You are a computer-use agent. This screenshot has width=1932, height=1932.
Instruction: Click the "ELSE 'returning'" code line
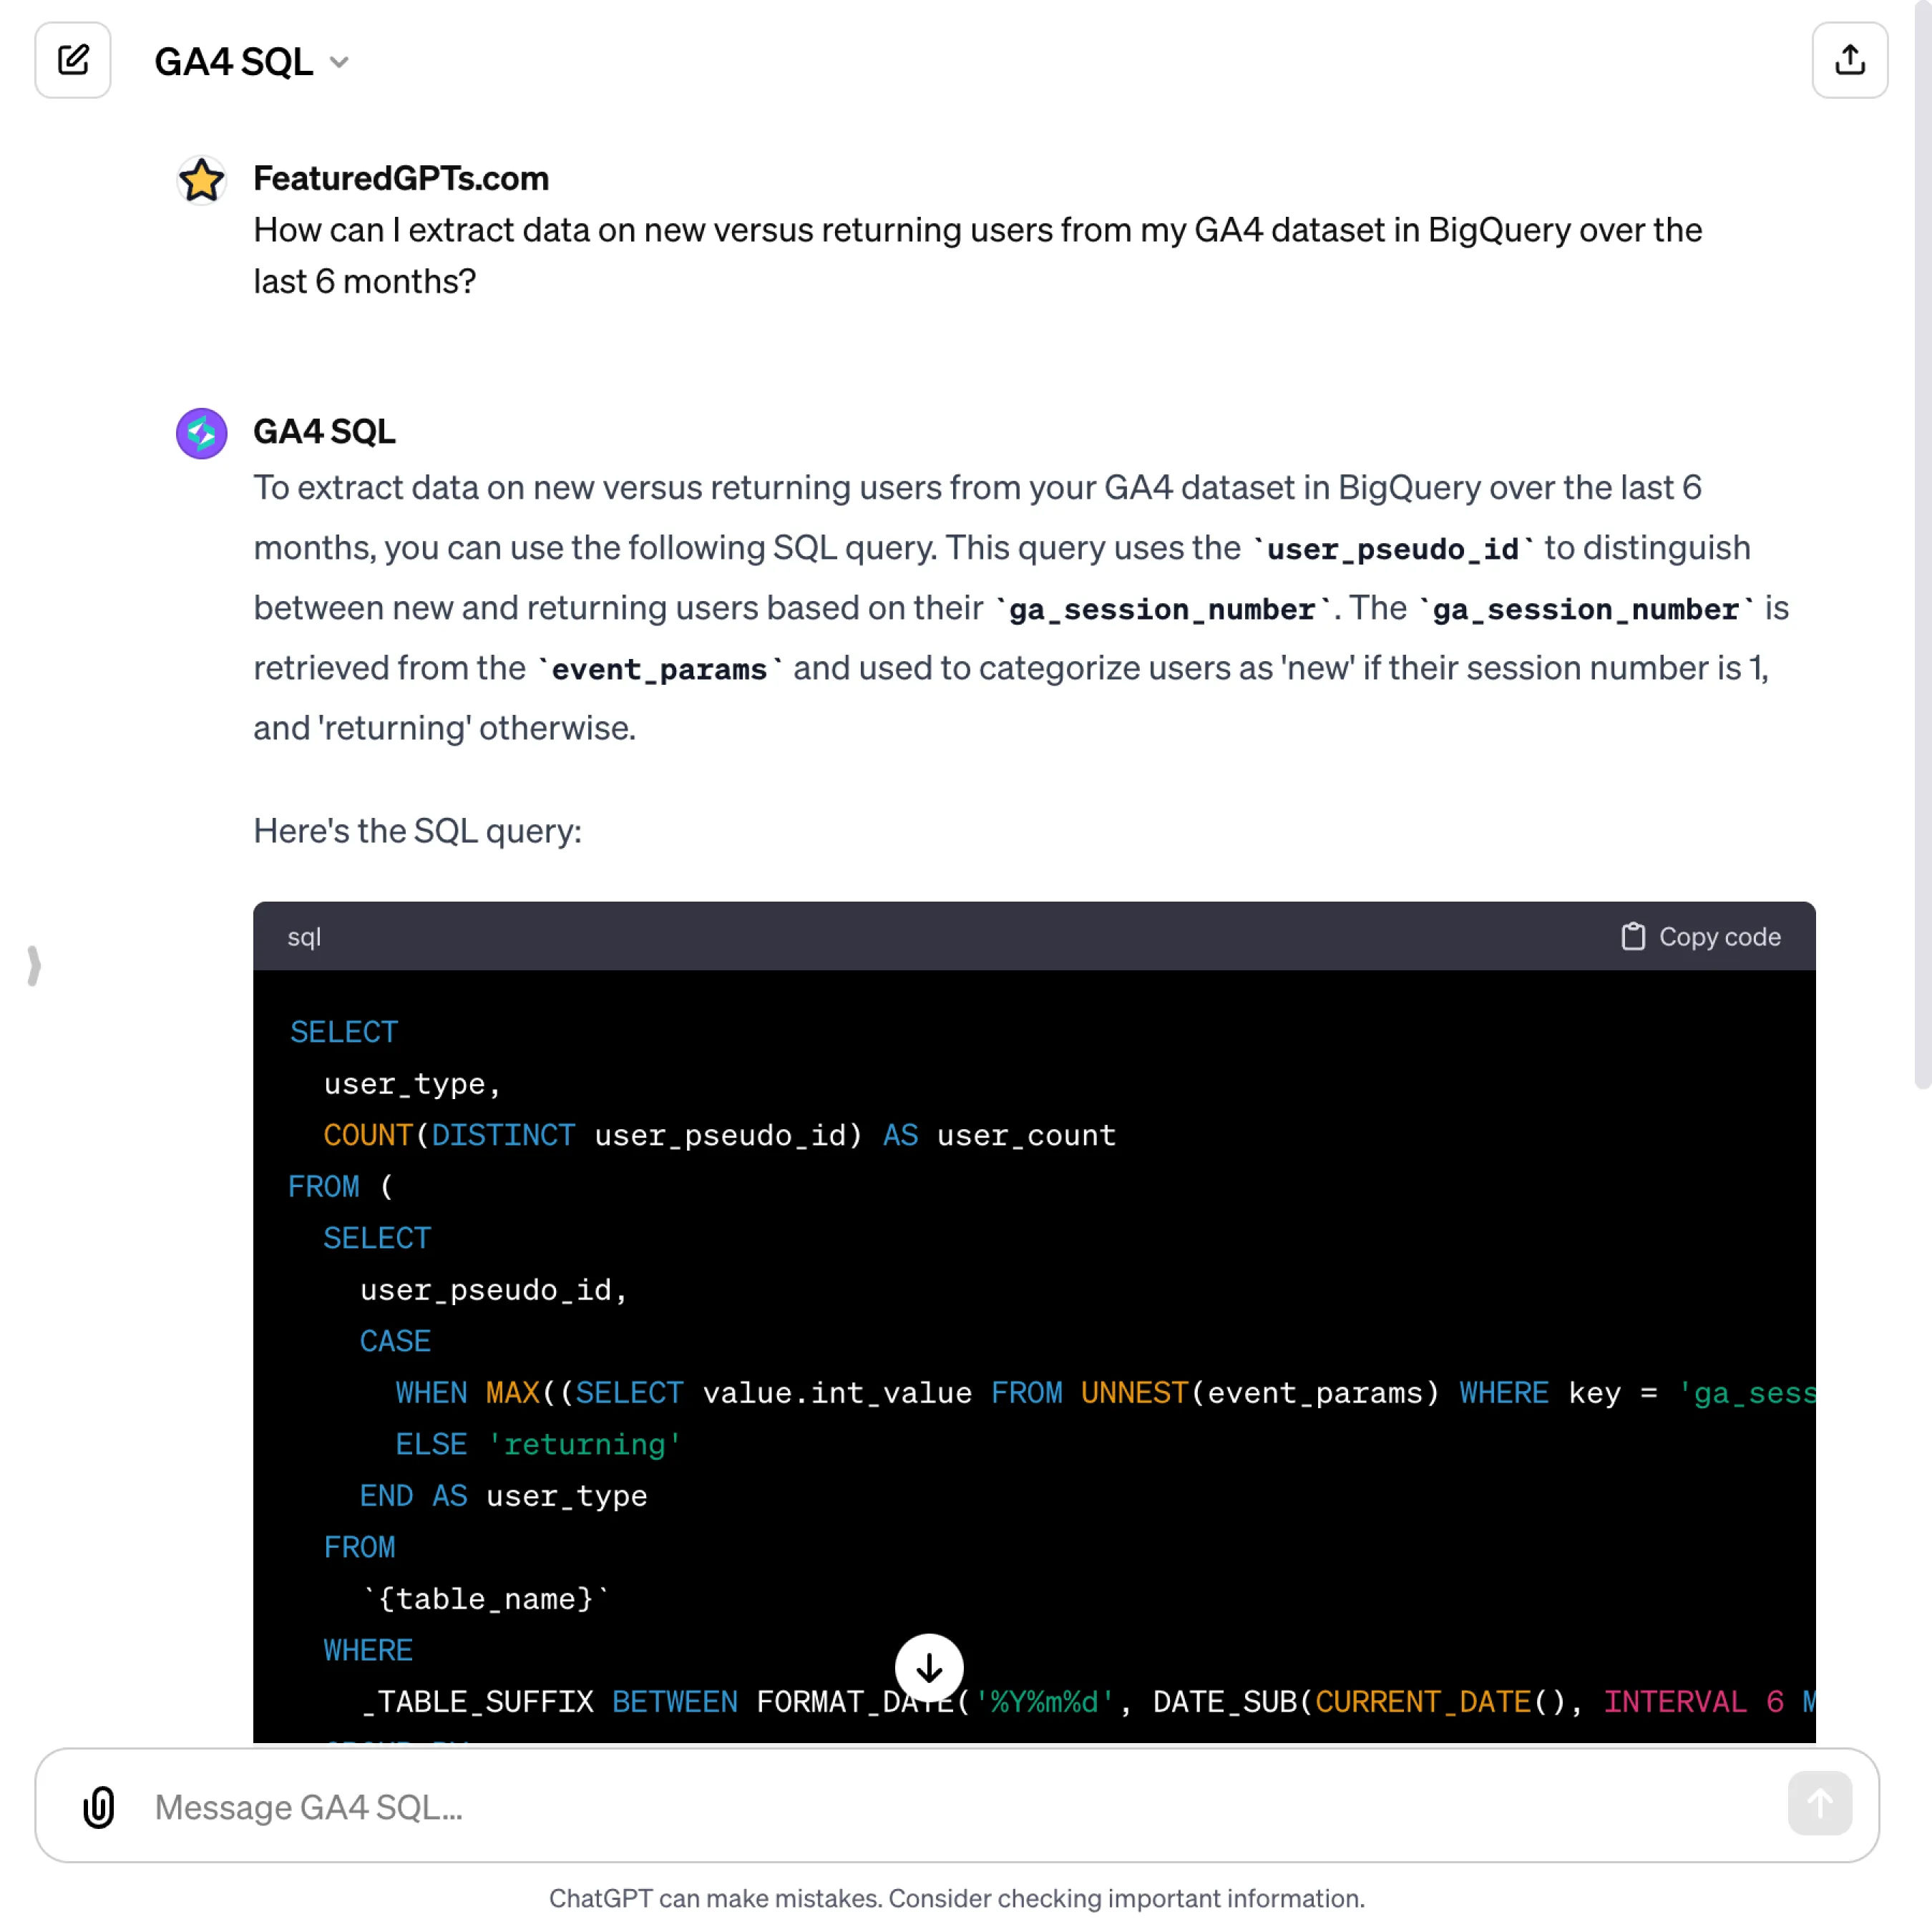click(538, 1444)
